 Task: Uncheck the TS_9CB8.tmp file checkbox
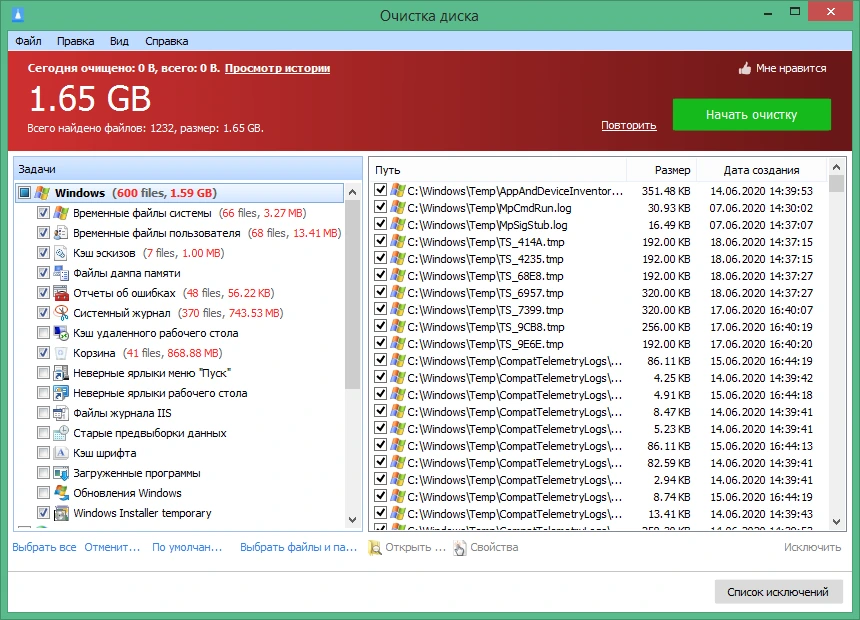click(x=381, y=326)
